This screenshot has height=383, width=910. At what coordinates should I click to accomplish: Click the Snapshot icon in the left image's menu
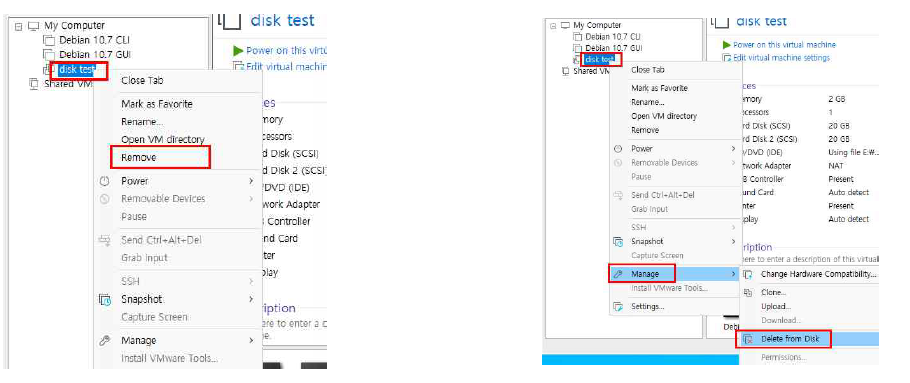click(x=104, y=300)
